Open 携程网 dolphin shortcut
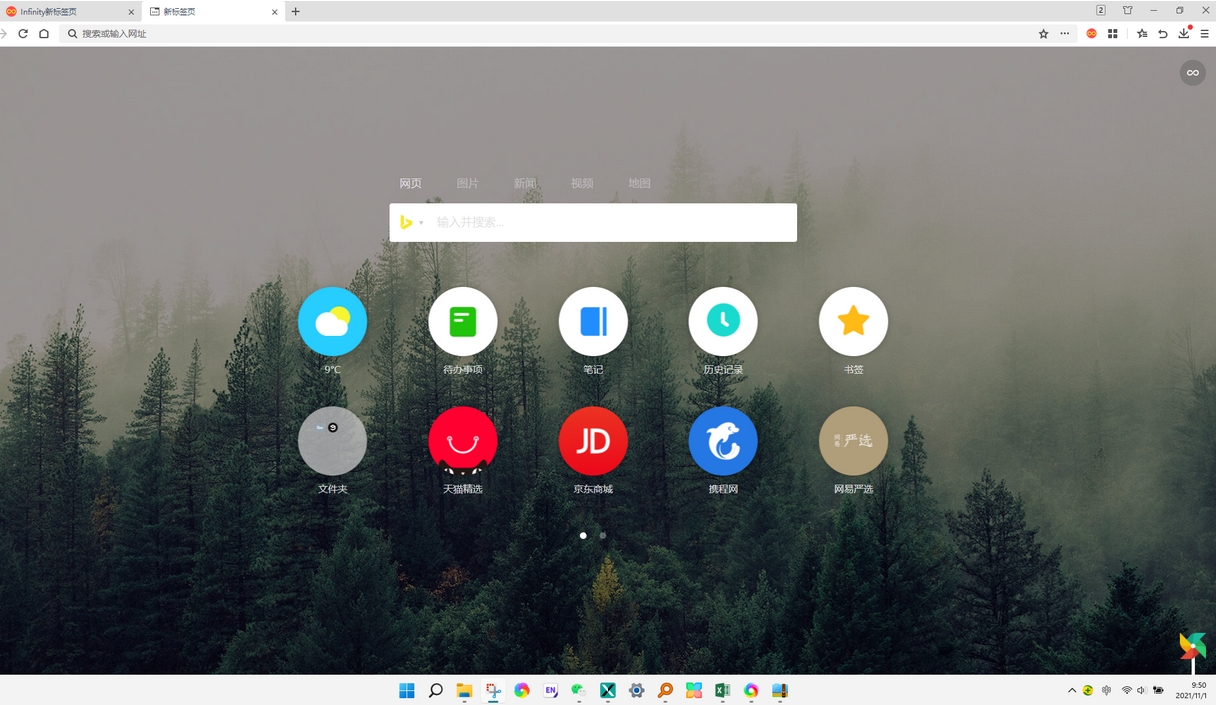1216x705 pixels. (723, 441)
